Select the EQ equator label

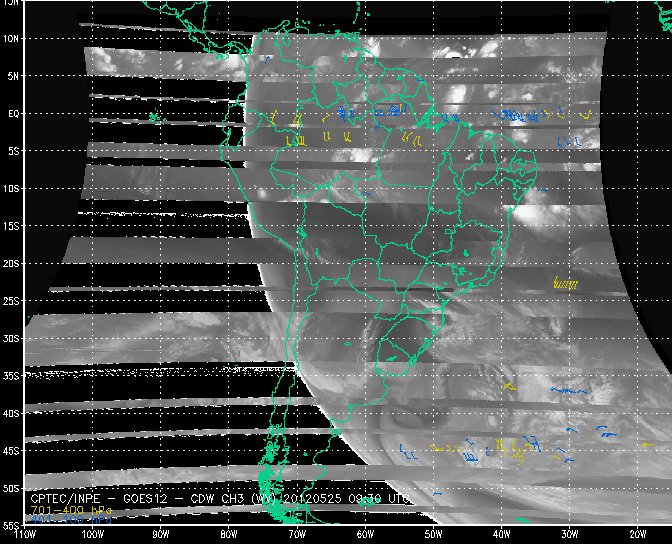[x=14, y=114]
